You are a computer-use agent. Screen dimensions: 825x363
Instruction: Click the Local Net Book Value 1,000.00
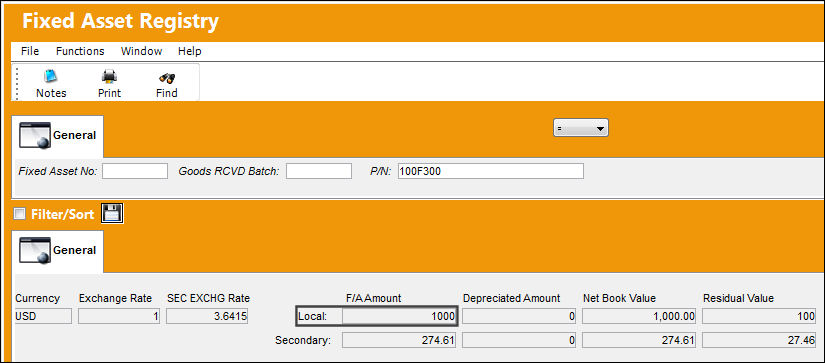tap(639, 316)
